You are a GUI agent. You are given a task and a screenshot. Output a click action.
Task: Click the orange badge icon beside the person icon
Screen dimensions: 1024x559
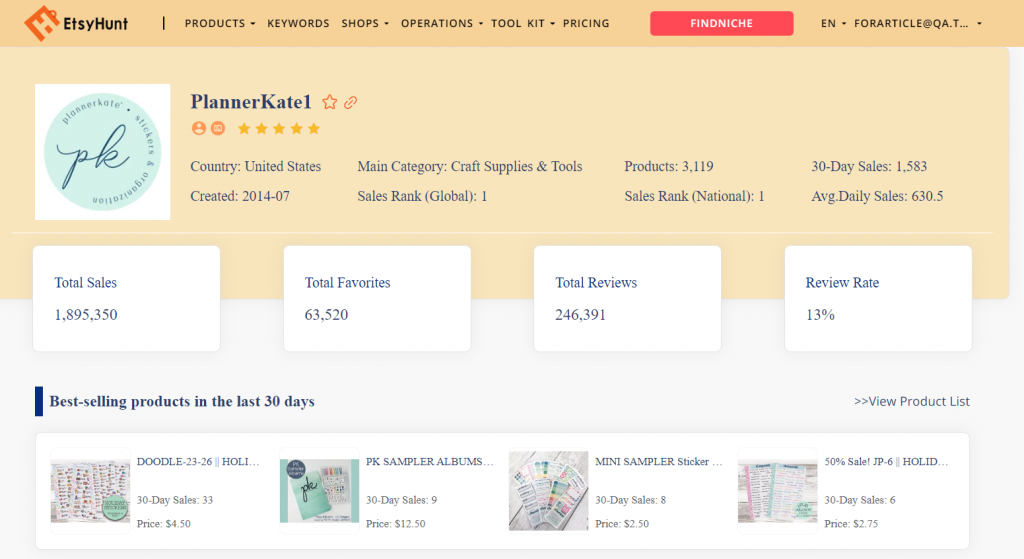tap(218, 128)
